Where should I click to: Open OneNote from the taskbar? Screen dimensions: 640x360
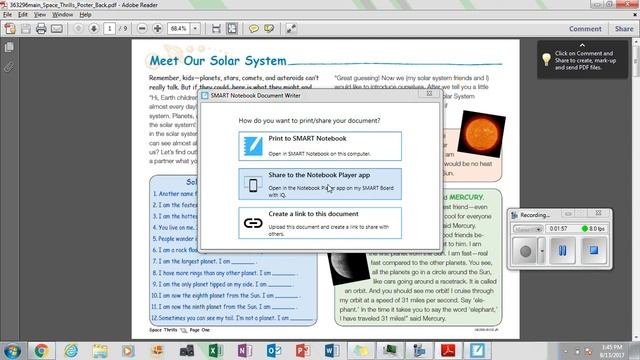244,351
